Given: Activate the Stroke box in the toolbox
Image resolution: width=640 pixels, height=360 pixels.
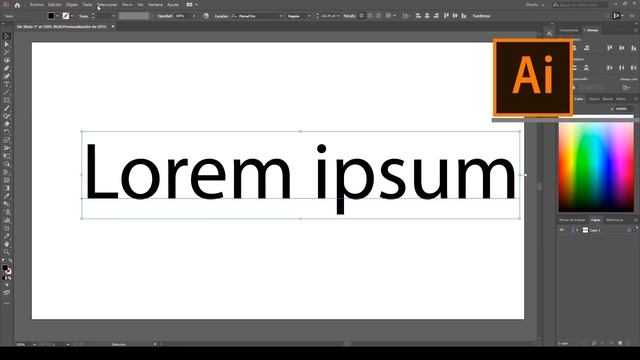Looking at the screenshot, I should point(9,271).
